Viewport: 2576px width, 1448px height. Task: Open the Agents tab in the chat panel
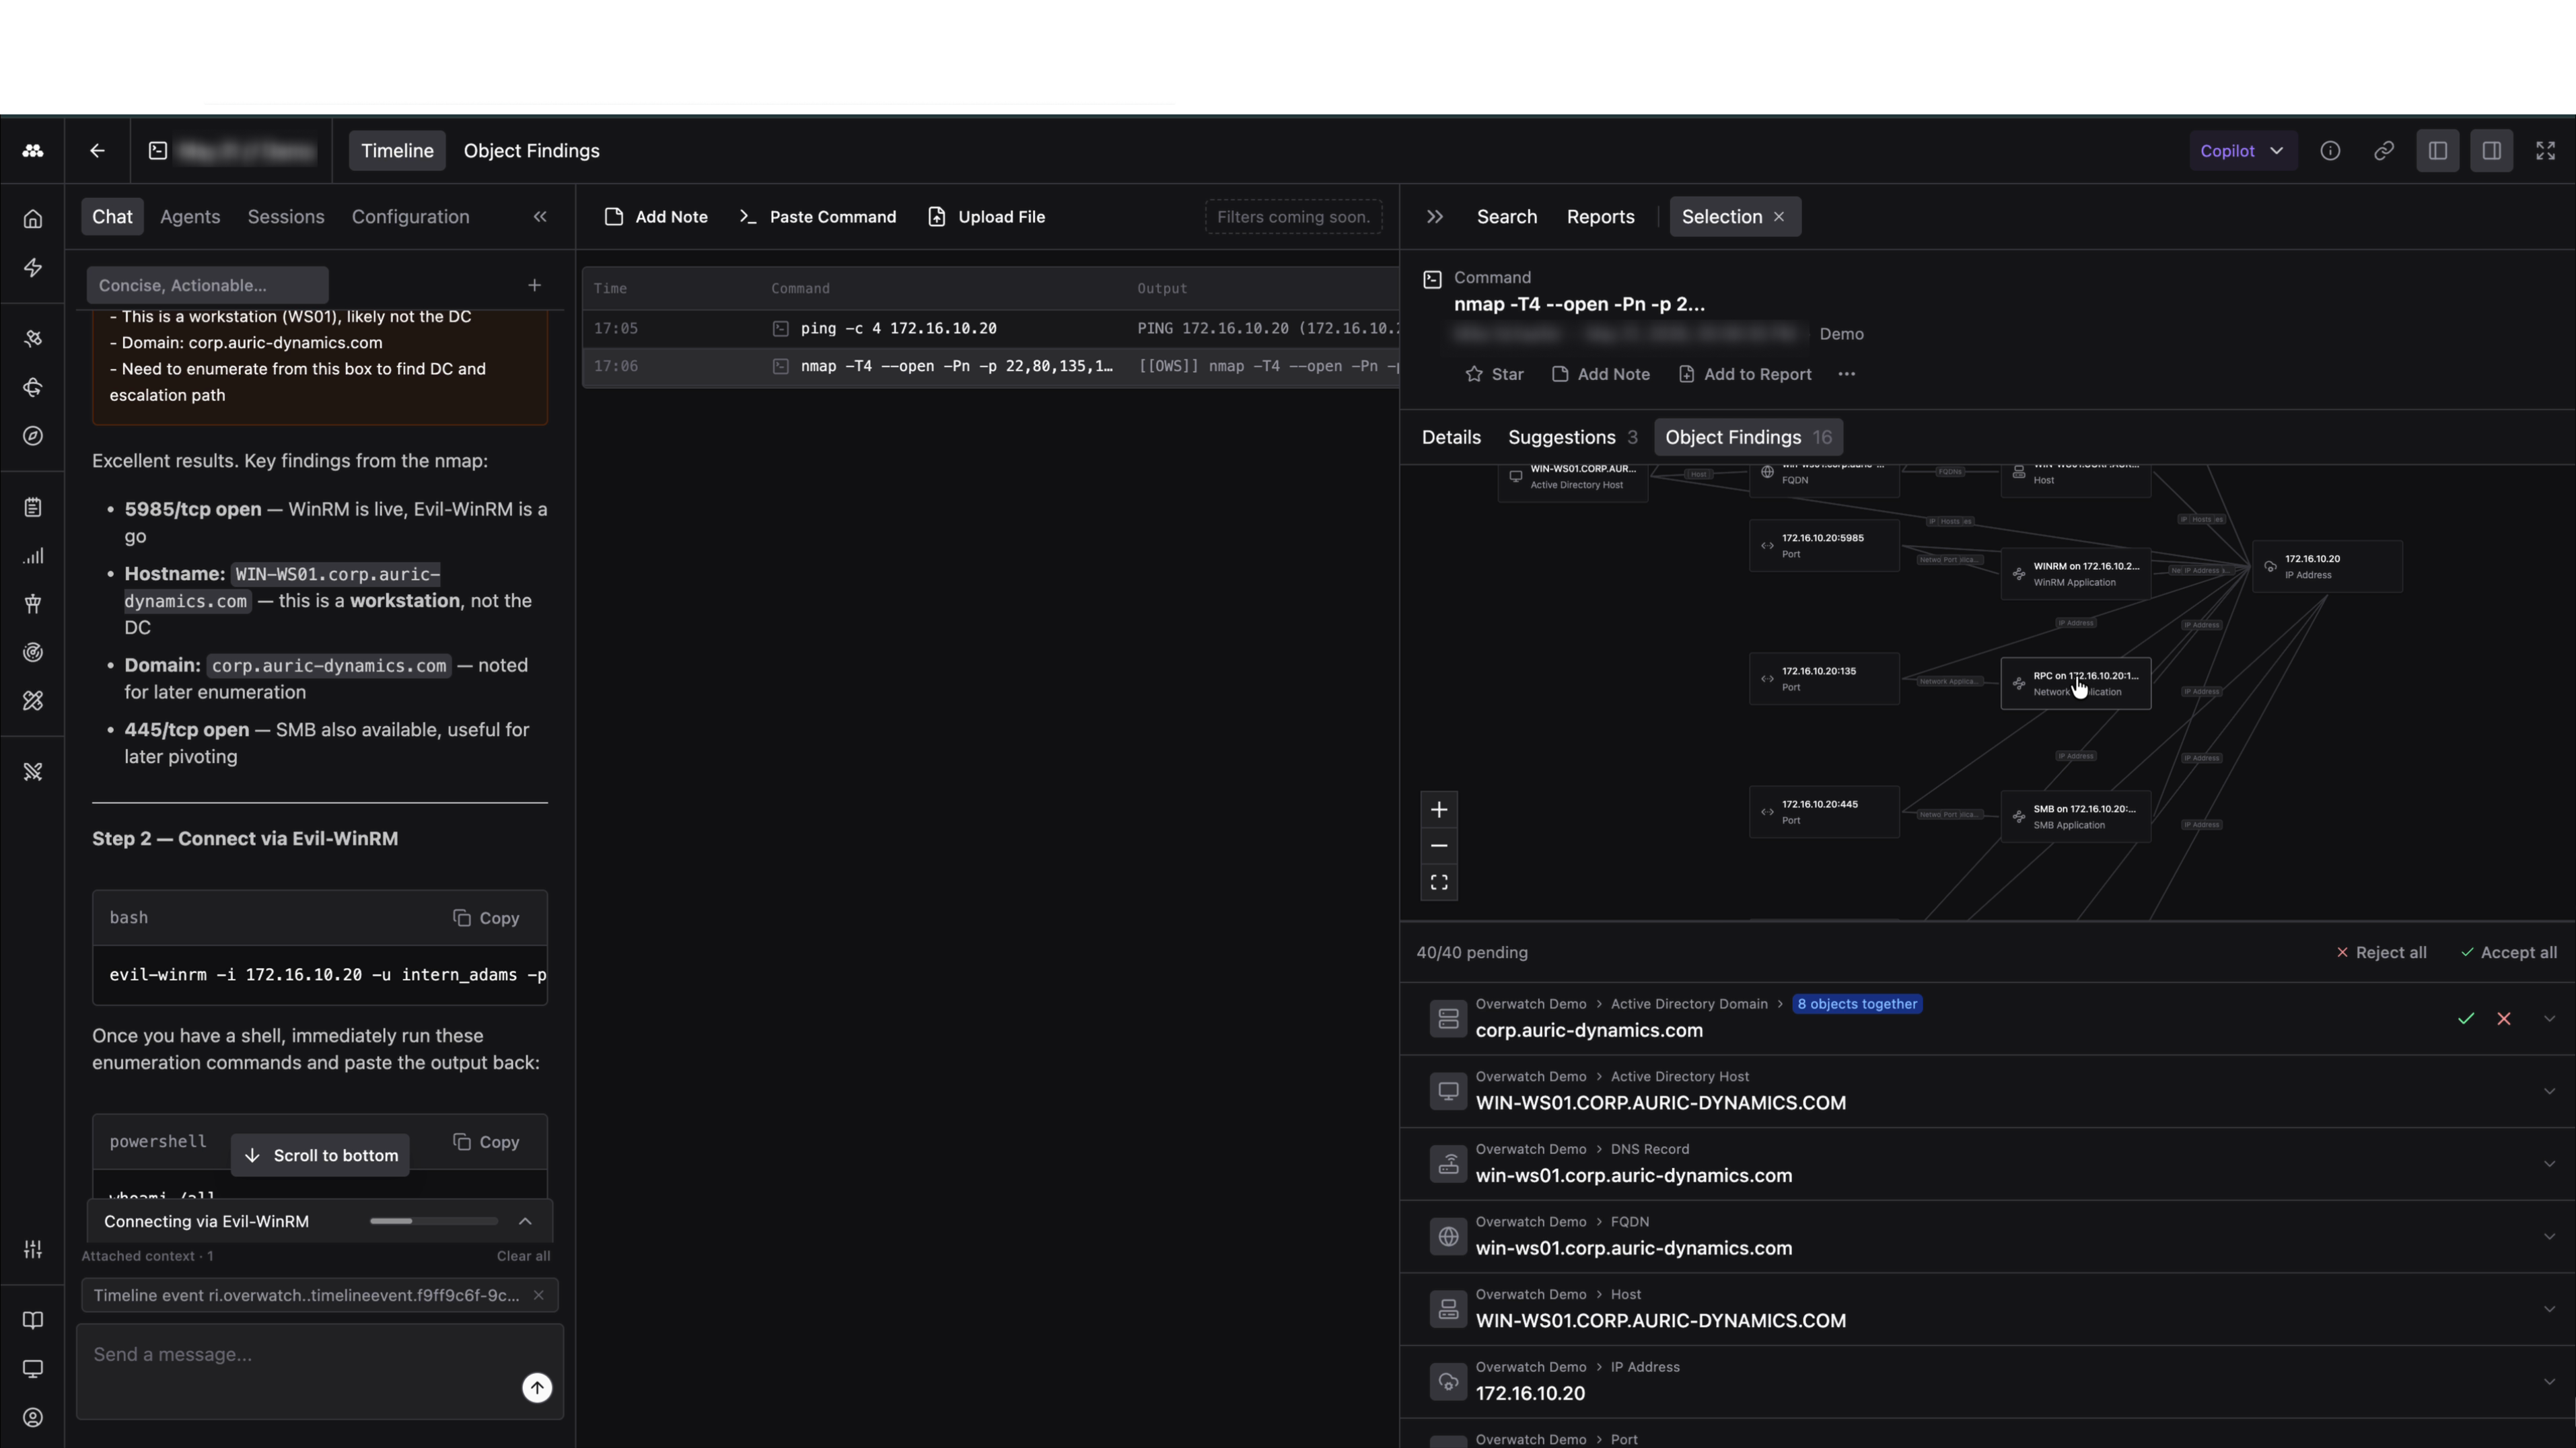point(190,217)
